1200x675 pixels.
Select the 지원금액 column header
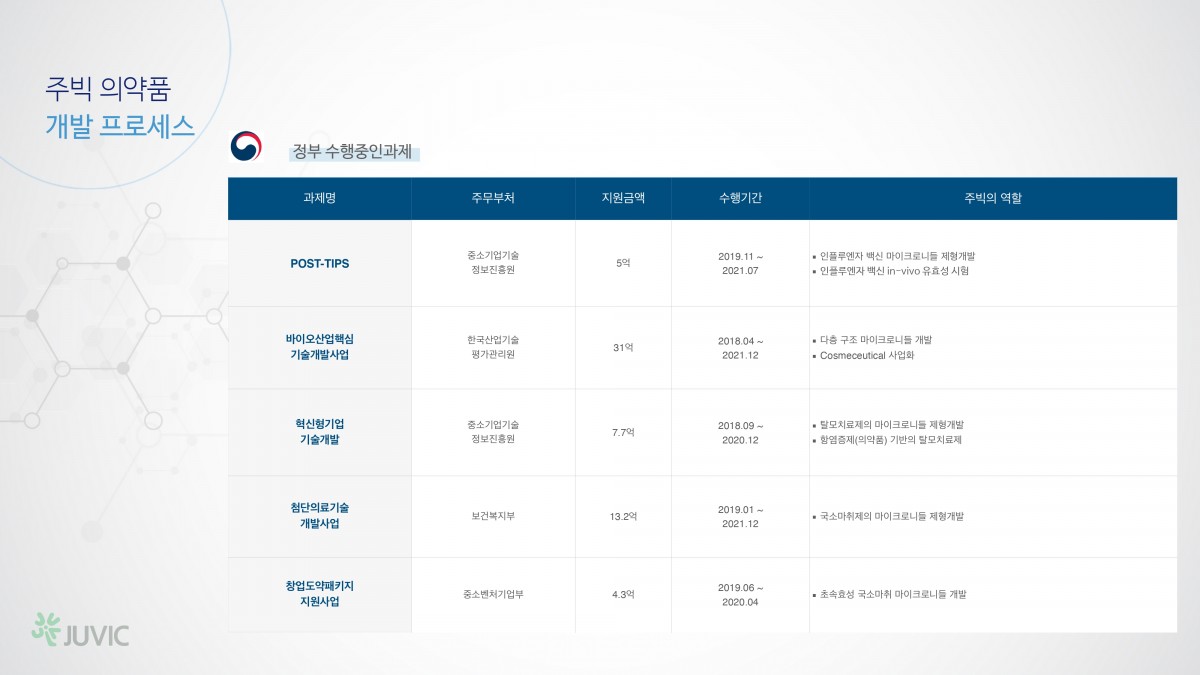coord(623,198)
